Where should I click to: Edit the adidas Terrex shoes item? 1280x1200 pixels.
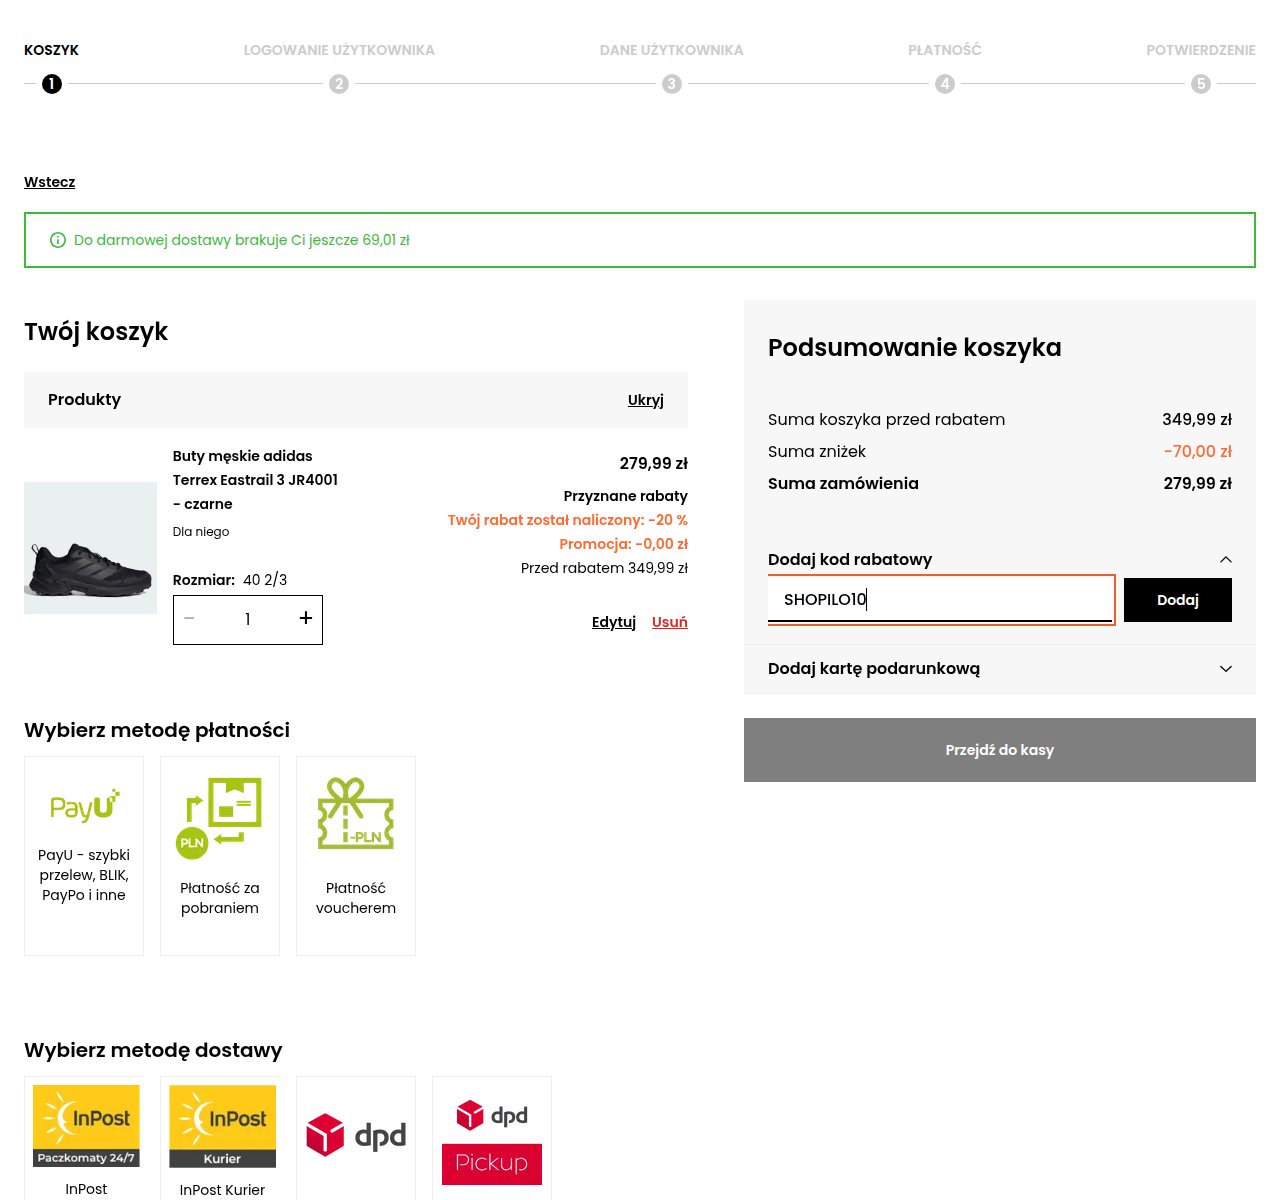(x=614, y=622)
